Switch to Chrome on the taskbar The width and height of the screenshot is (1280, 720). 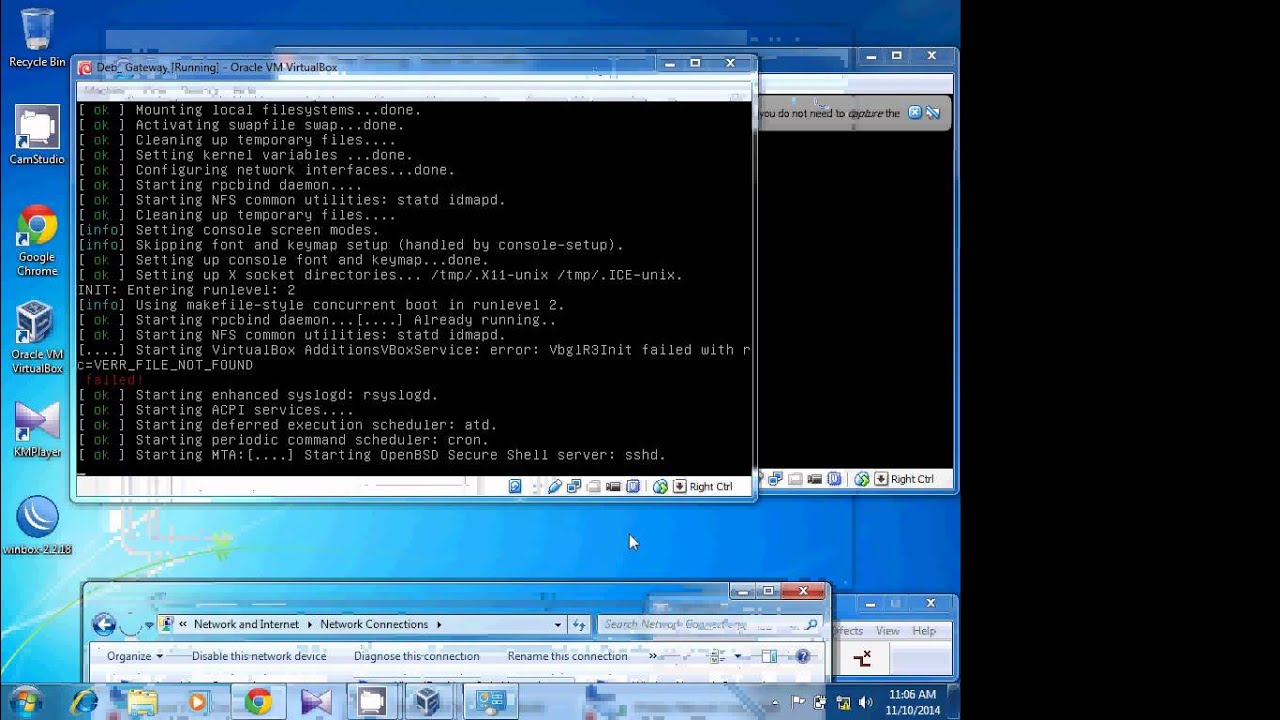click(258, 702)
